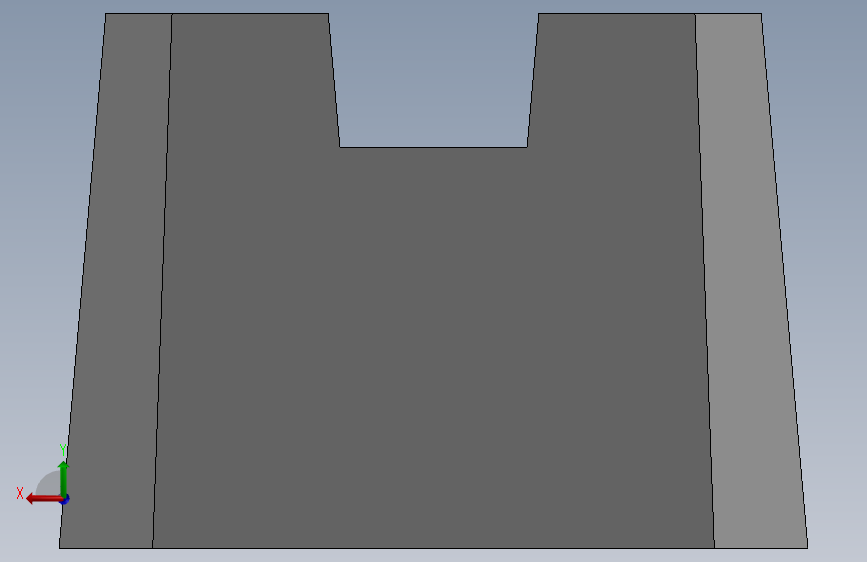Click the blue origin dot of the triad

(x=65, y=499)
